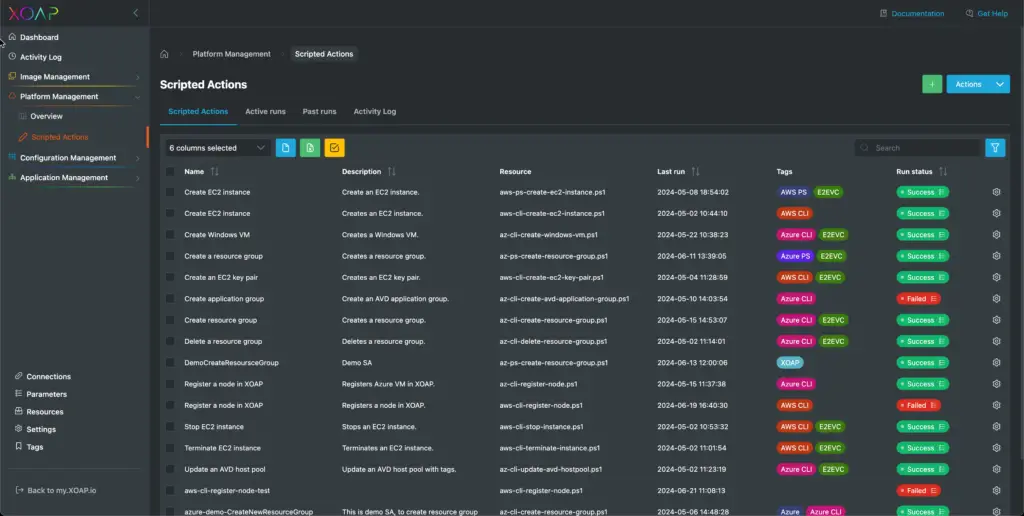
Task: Click the yellow checkmark toolbar icon
Action: (334, 148)
